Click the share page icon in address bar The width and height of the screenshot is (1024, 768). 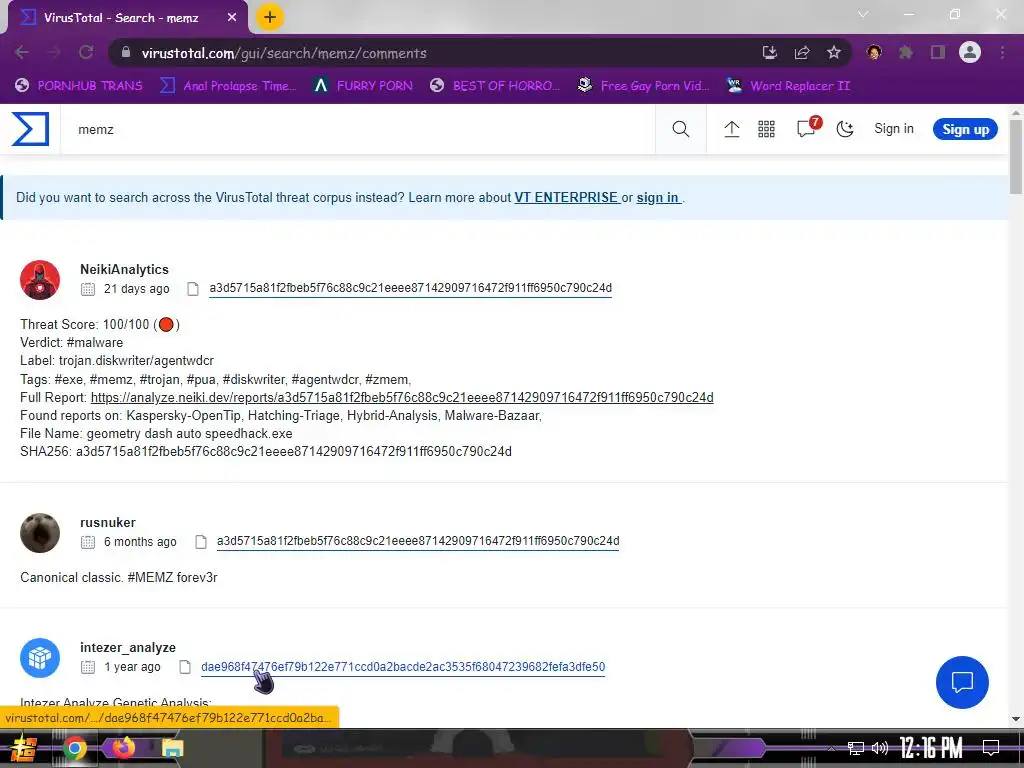point(802,53)
